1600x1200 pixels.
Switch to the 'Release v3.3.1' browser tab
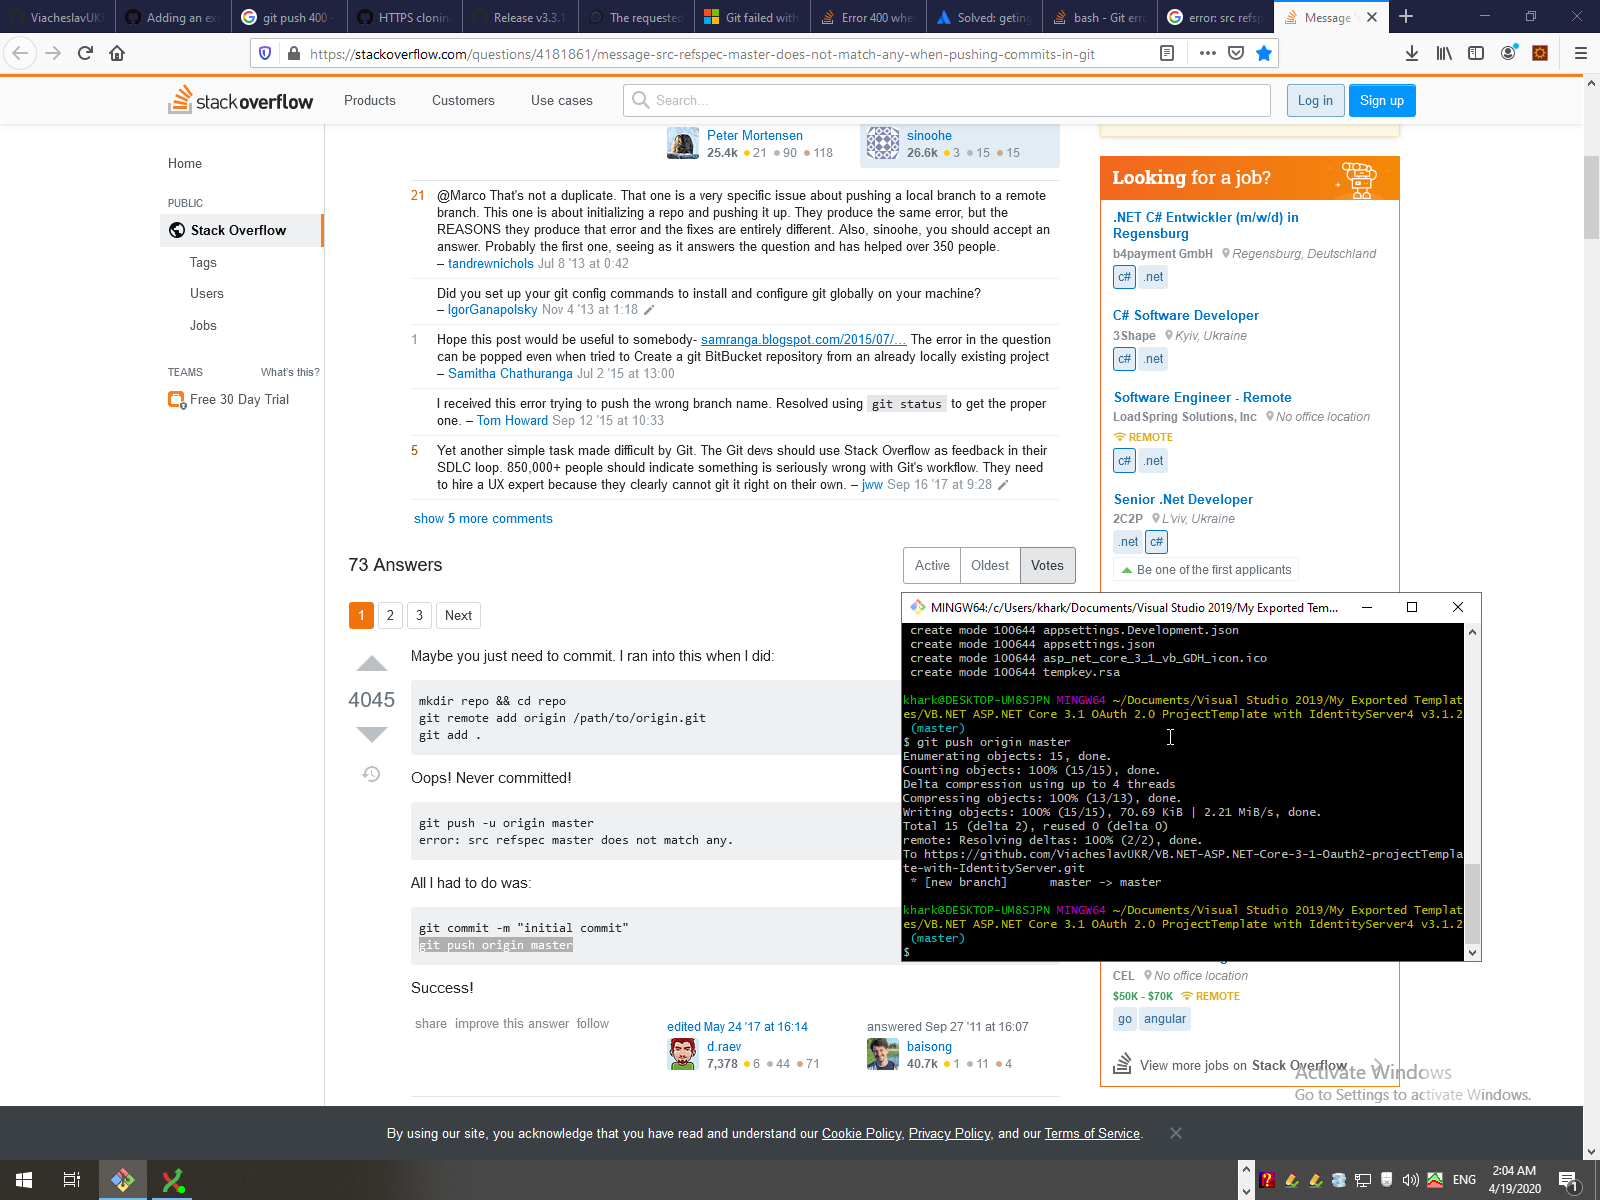click(x=521, y=17)
